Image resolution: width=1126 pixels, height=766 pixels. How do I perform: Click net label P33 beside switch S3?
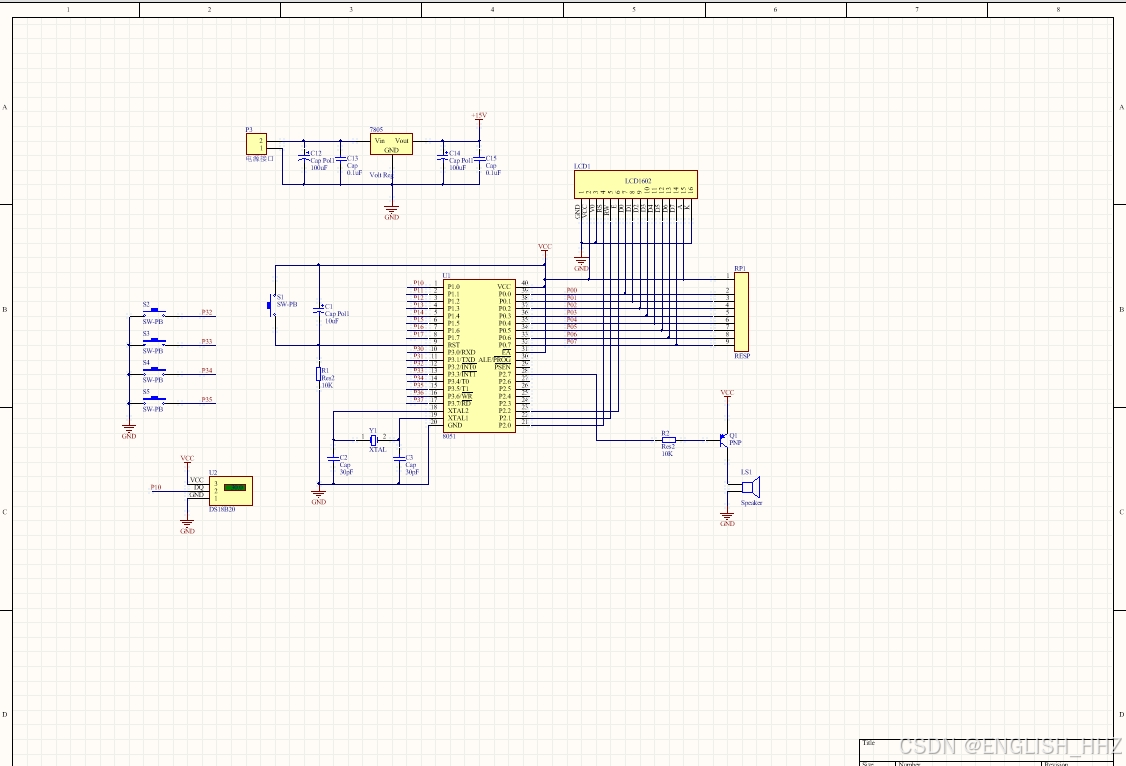(207, 342)
